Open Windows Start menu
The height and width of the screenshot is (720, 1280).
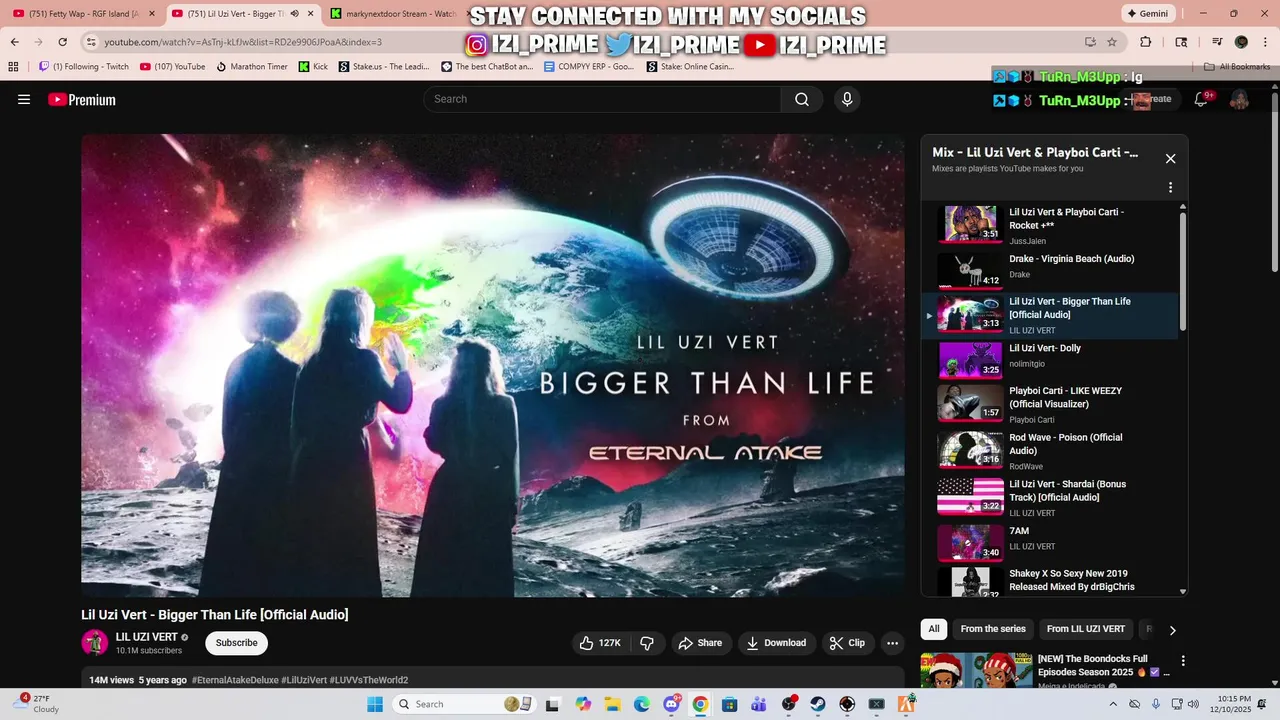[x=375, y=704]
